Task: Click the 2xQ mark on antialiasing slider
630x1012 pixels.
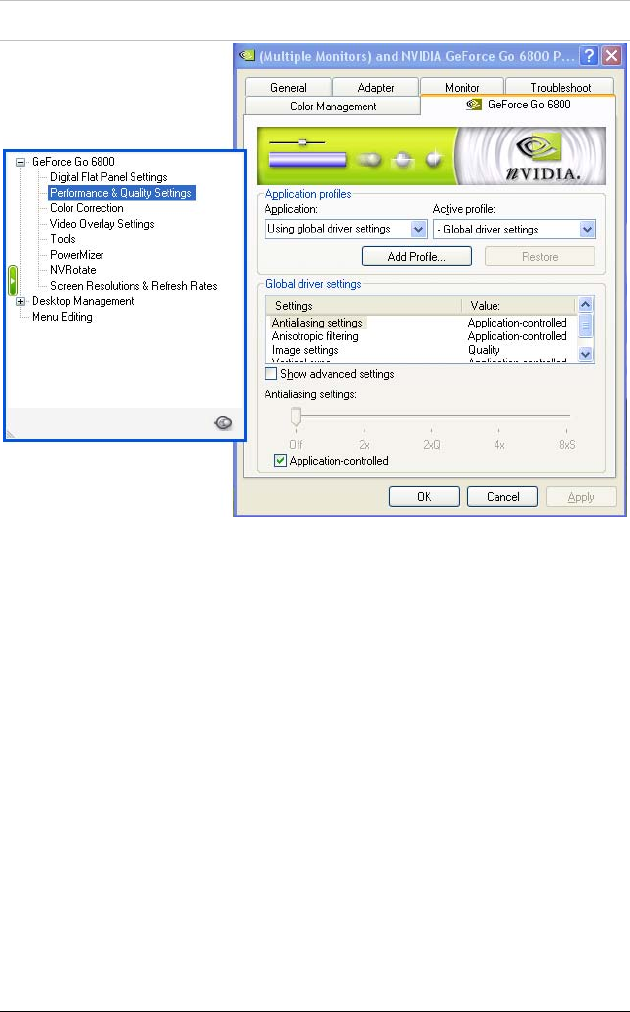Action: pyautogui.click(x=432, y=445)
